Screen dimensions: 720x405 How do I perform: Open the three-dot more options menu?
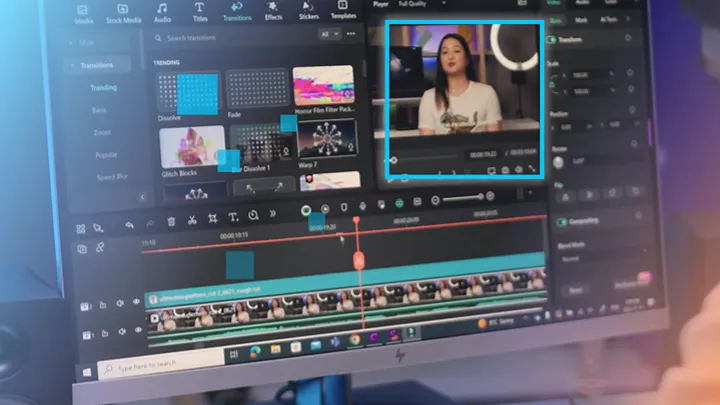pyautogui.click(x=351, y=34)
